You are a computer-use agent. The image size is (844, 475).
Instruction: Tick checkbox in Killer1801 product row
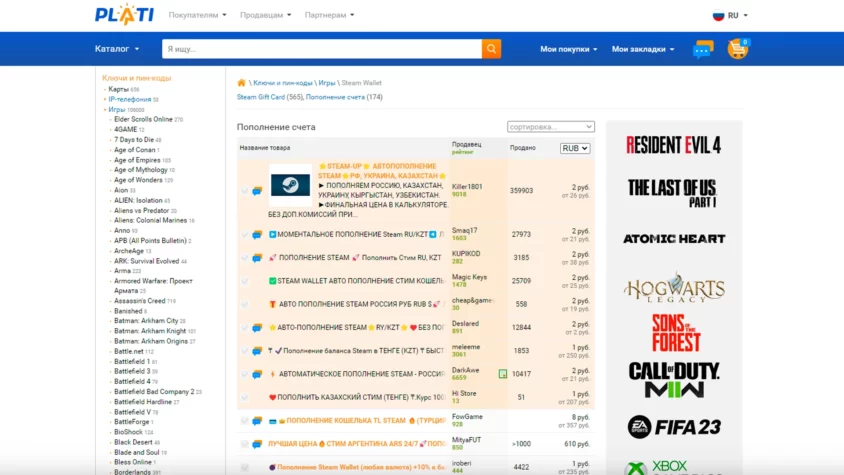pyautogui.click(x=245, y=191)
